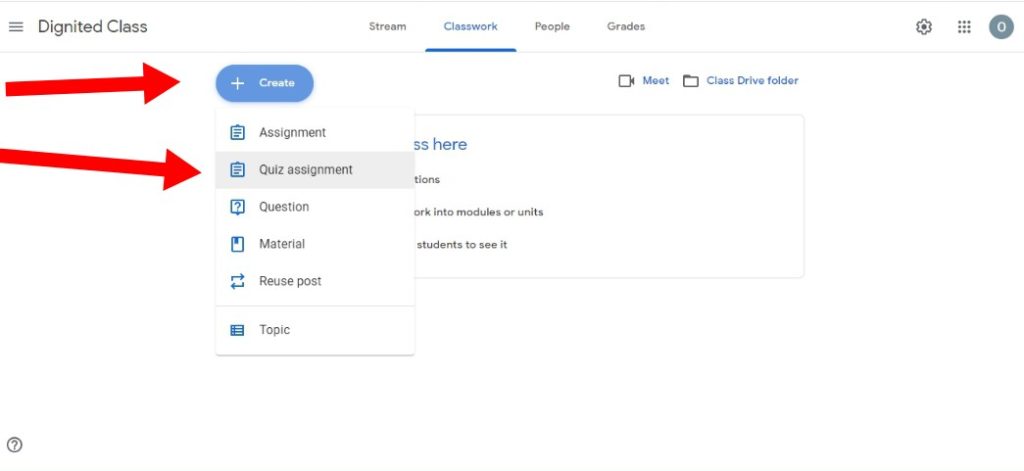Select Topic in the Create menu
This screenshot has height=471, width=1024.
tap(315, 330)
